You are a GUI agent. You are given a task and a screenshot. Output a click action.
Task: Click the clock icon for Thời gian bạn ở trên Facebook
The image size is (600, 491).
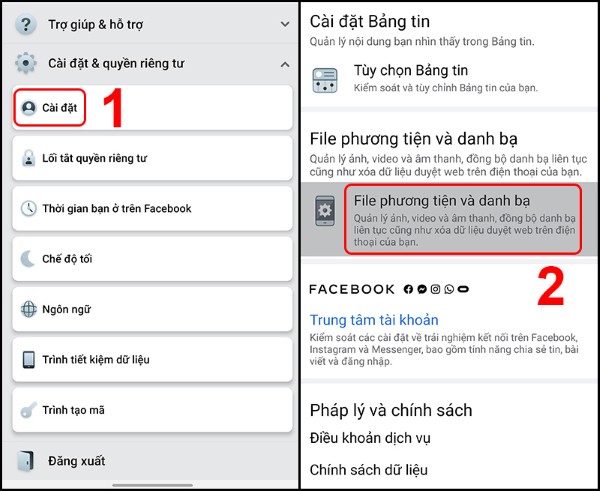coord(28,209)
